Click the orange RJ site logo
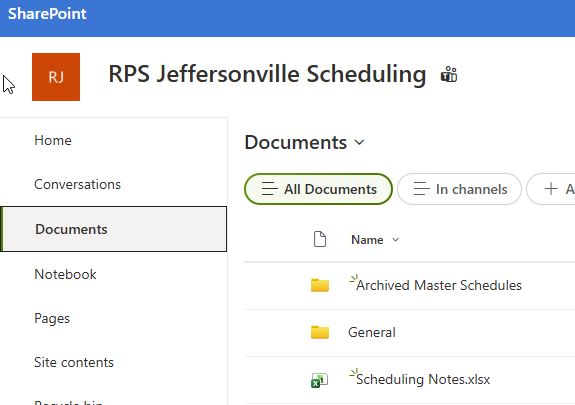This screenshot has width=575, height=405. tap(56, 77)
